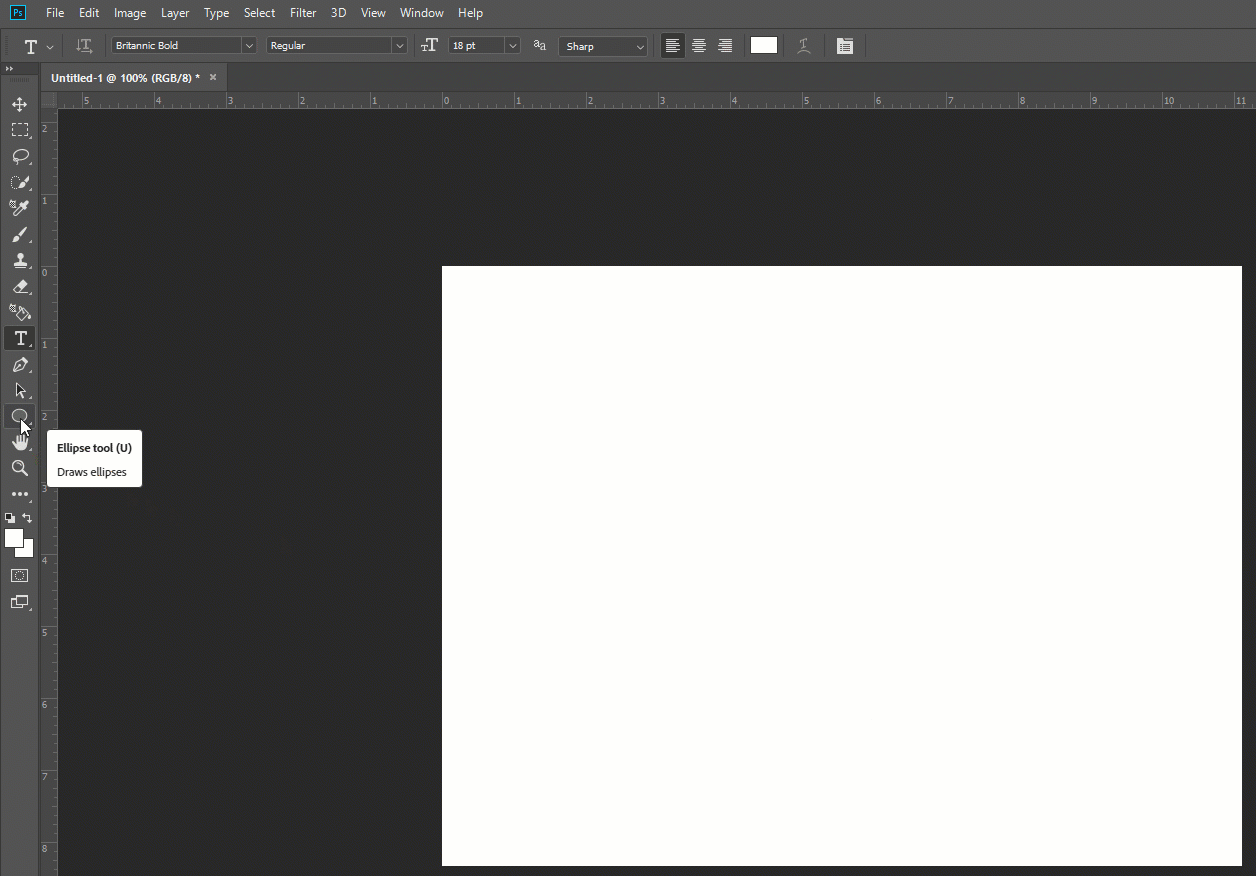Viewport: 1256px width, 876px height.
Task: Toggle the Character and Paragraph panels
Action: (845, 46)
